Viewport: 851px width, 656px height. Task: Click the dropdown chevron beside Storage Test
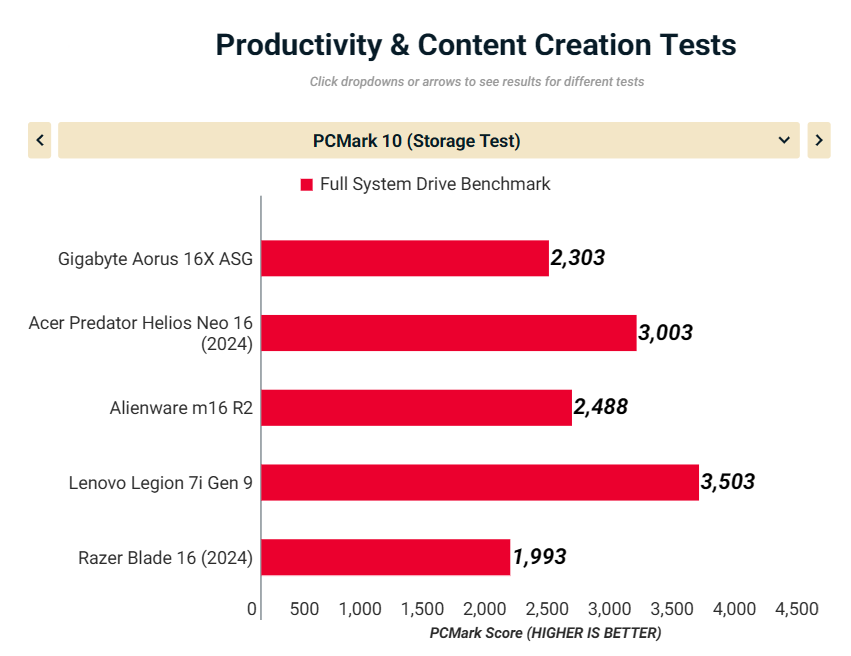point(784,140)
